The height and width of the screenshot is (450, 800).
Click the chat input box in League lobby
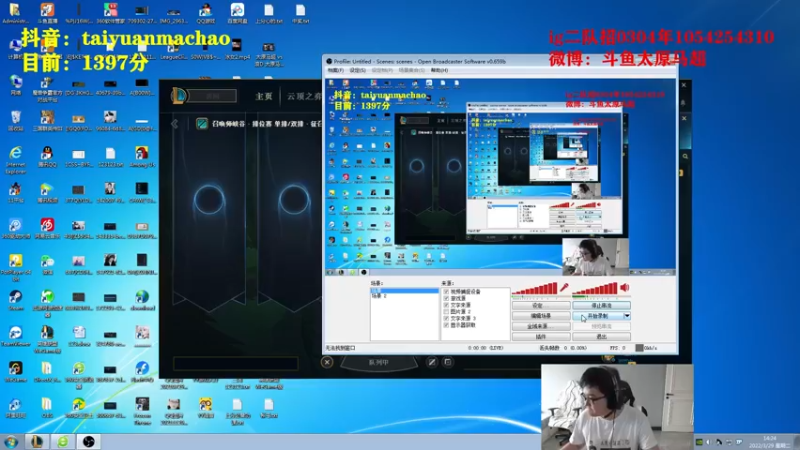pyautogui.click(x=236, y=363)
